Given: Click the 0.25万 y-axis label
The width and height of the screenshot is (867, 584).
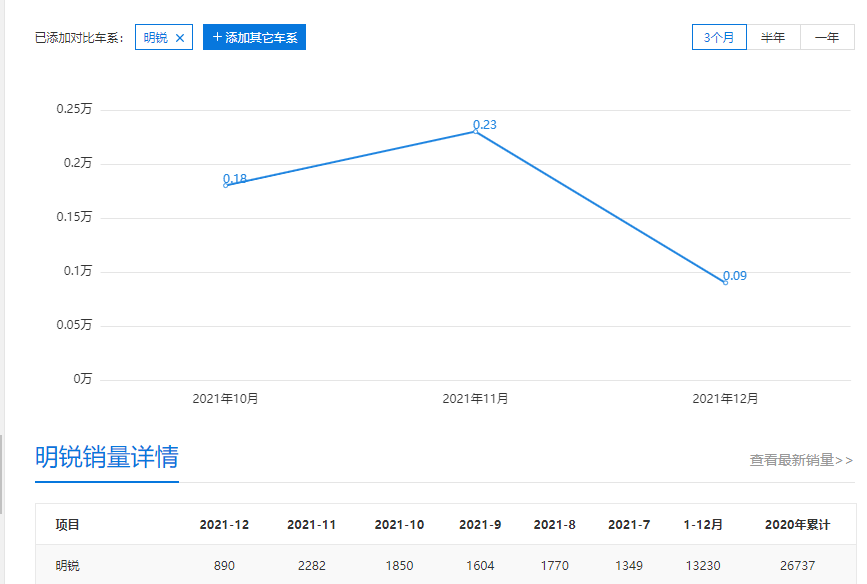Looking at the screenshot, I should coord(74,109).
